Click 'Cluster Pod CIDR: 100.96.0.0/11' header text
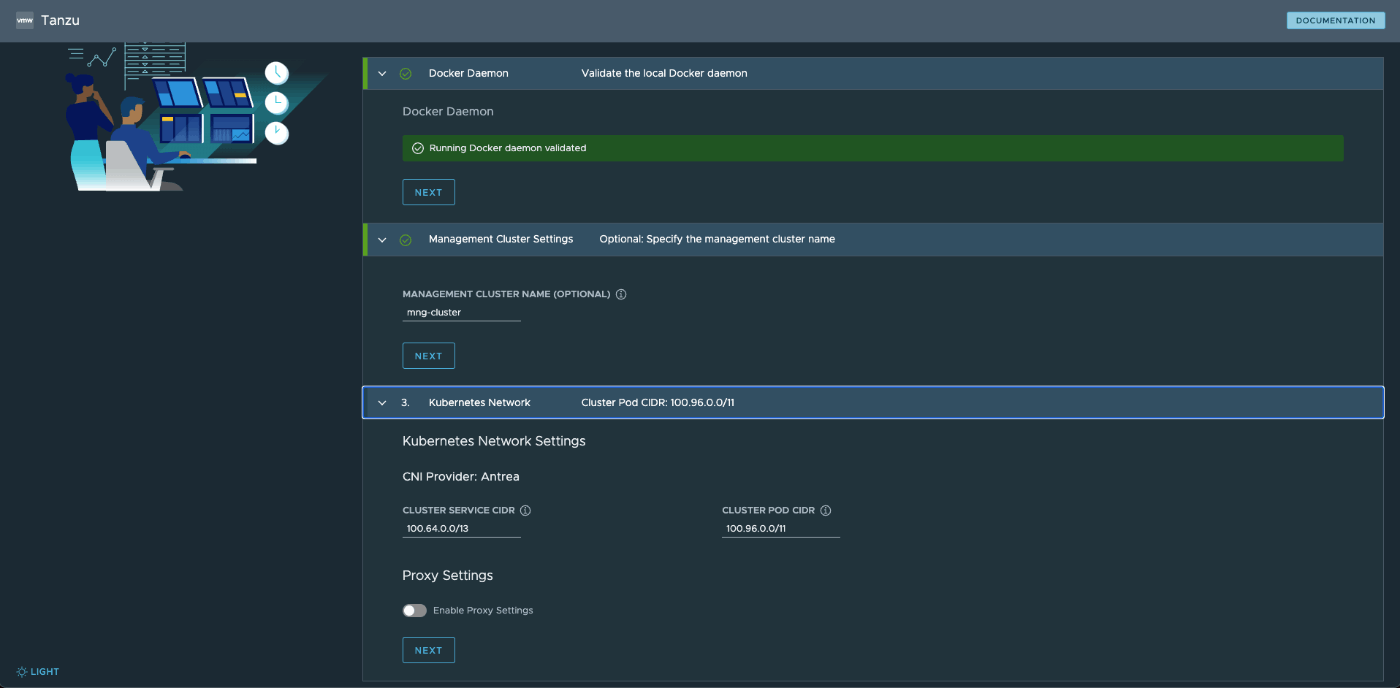 tap(658, 402)
